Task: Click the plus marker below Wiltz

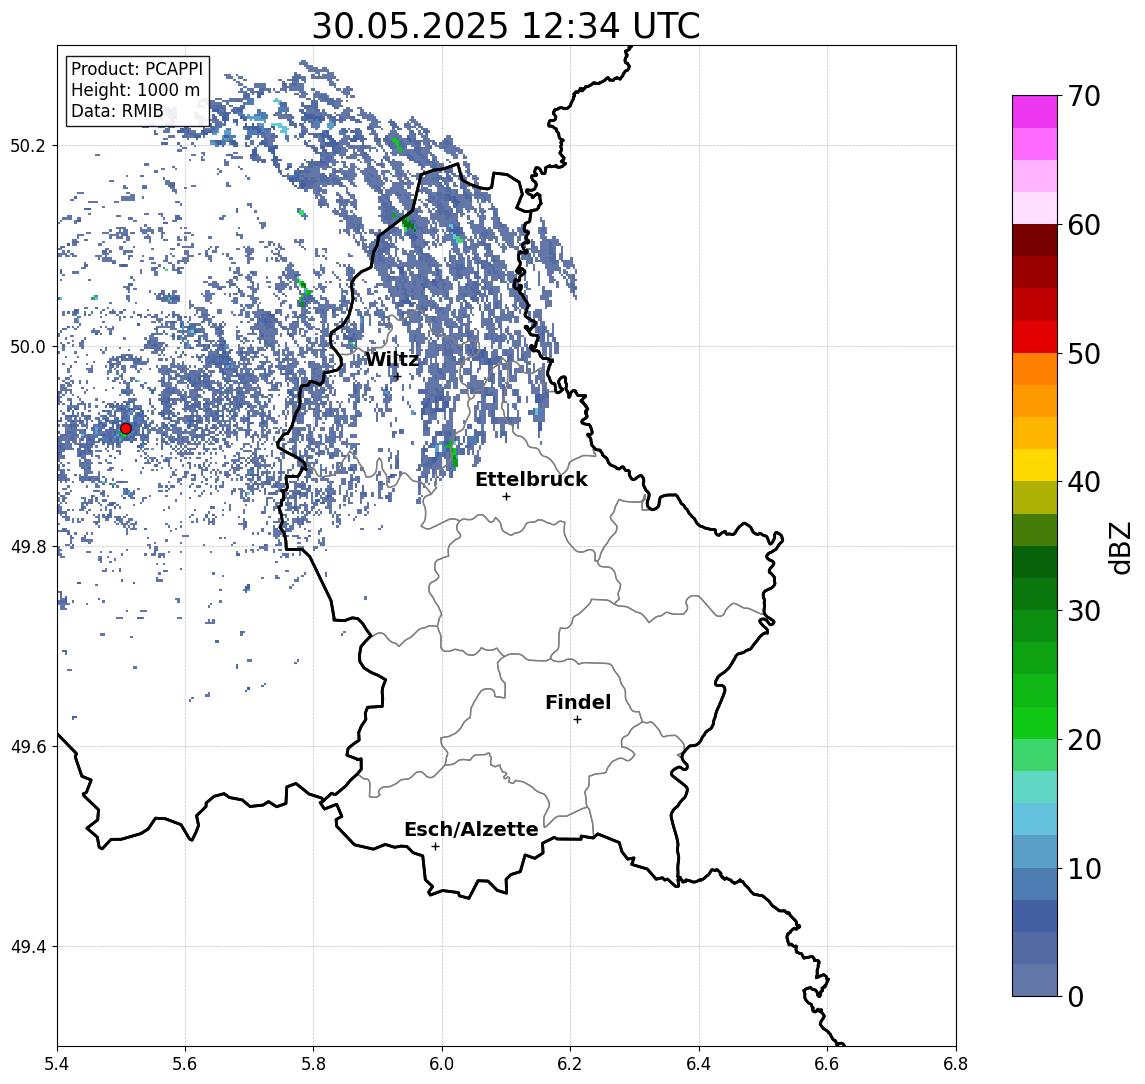Action: [397, 376]
